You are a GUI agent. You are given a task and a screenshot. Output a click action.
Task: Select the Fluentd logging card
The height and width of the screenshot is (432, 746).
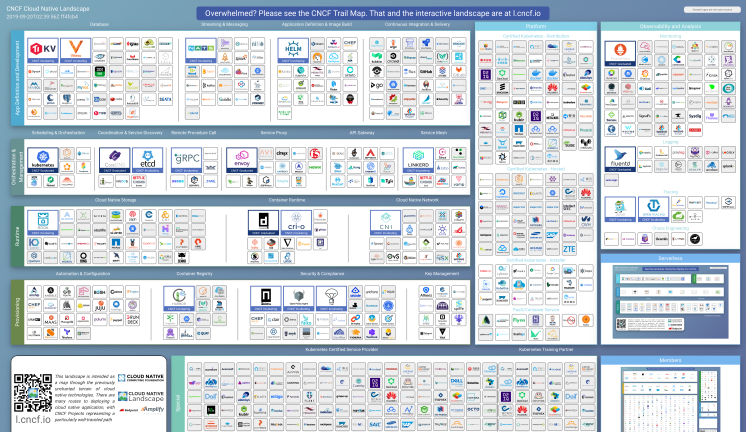point(620,159)
